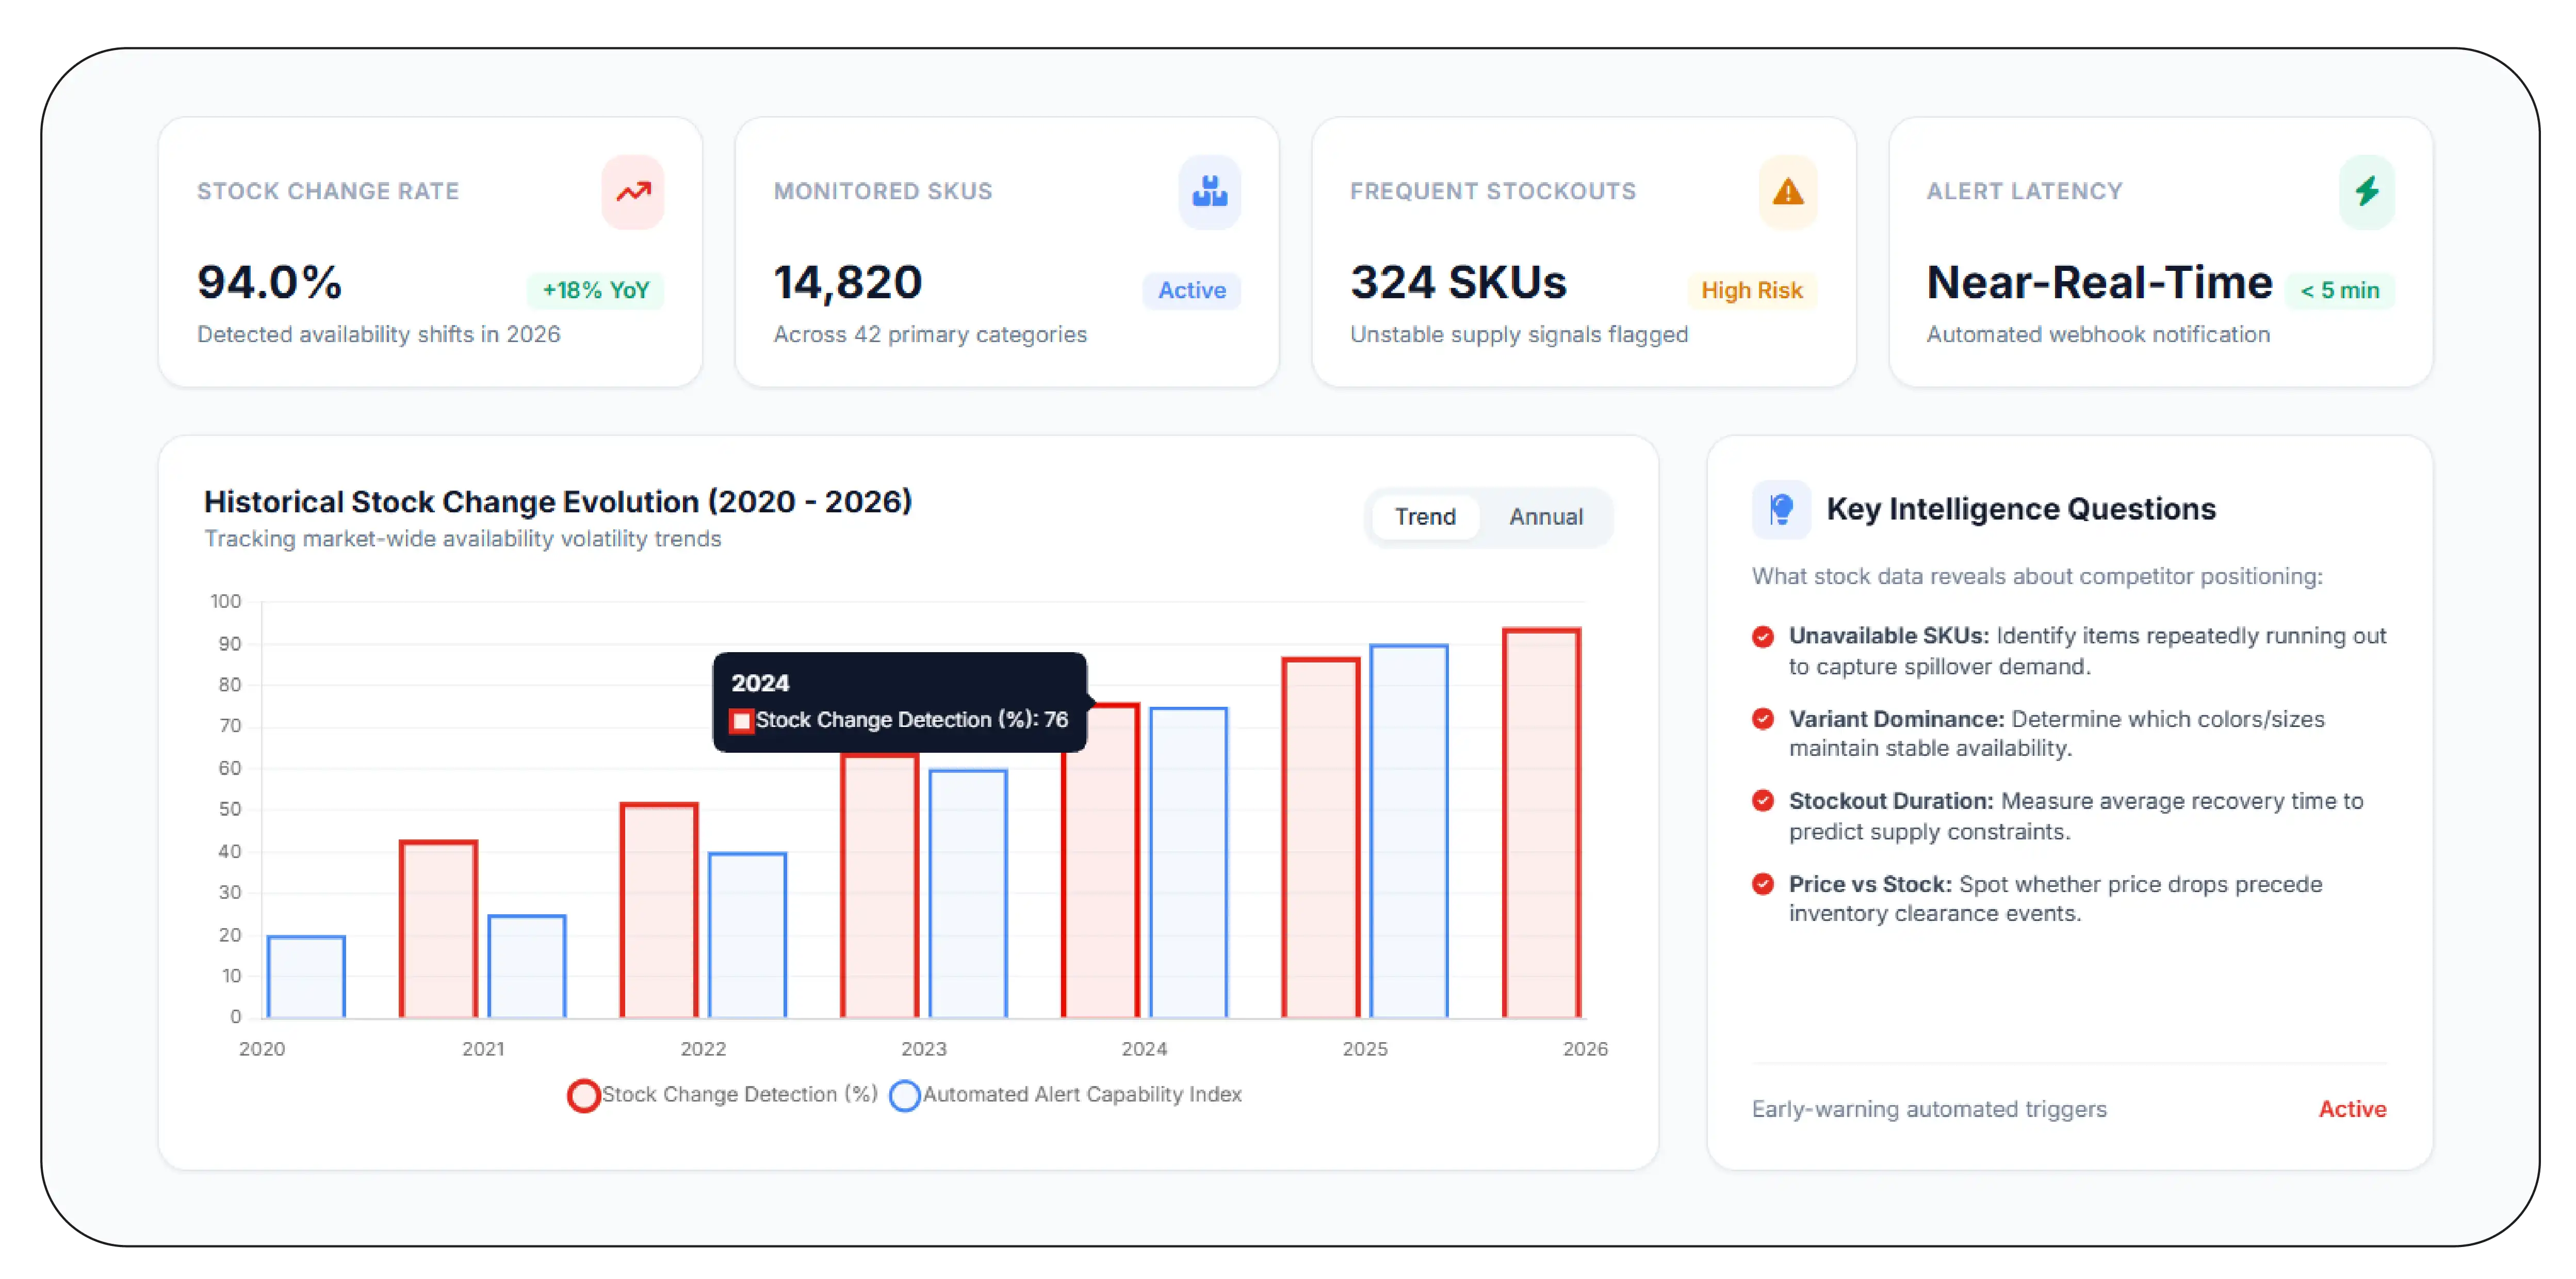This screenshot has width=2576, height=1279.
Task: Click 'Early-warning automated triggers' text
Action: [x=1929, y=1109]
